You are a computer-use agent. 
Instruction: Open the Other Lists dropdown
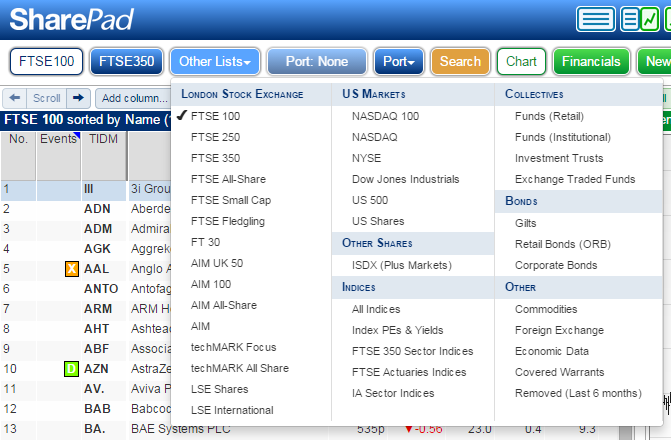tap(215, 62)
